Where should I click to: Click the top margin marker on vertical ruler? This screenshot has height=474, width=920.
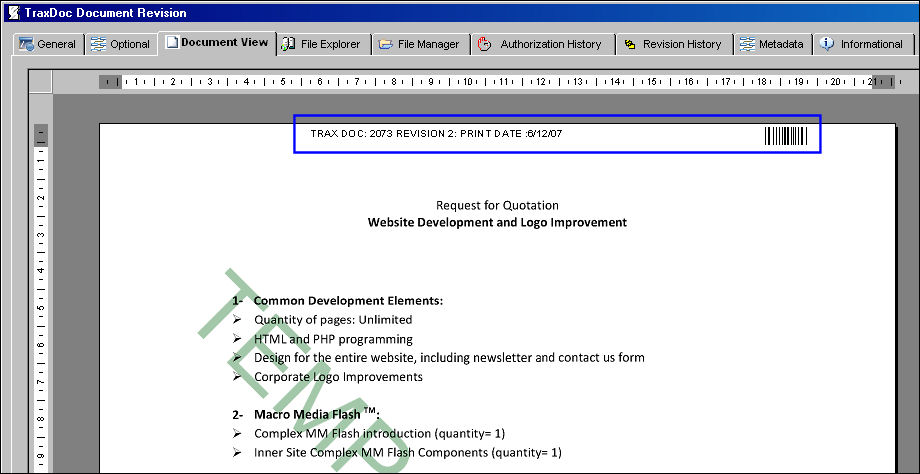[41, 136]
